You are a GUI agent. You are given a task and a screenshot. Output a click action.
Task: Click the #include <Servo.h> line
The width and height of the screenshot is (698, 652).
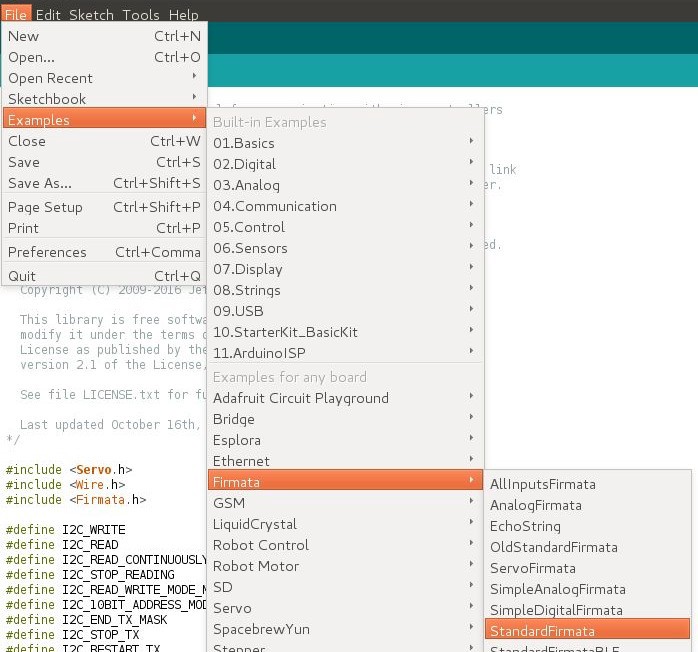coord(69,470)
